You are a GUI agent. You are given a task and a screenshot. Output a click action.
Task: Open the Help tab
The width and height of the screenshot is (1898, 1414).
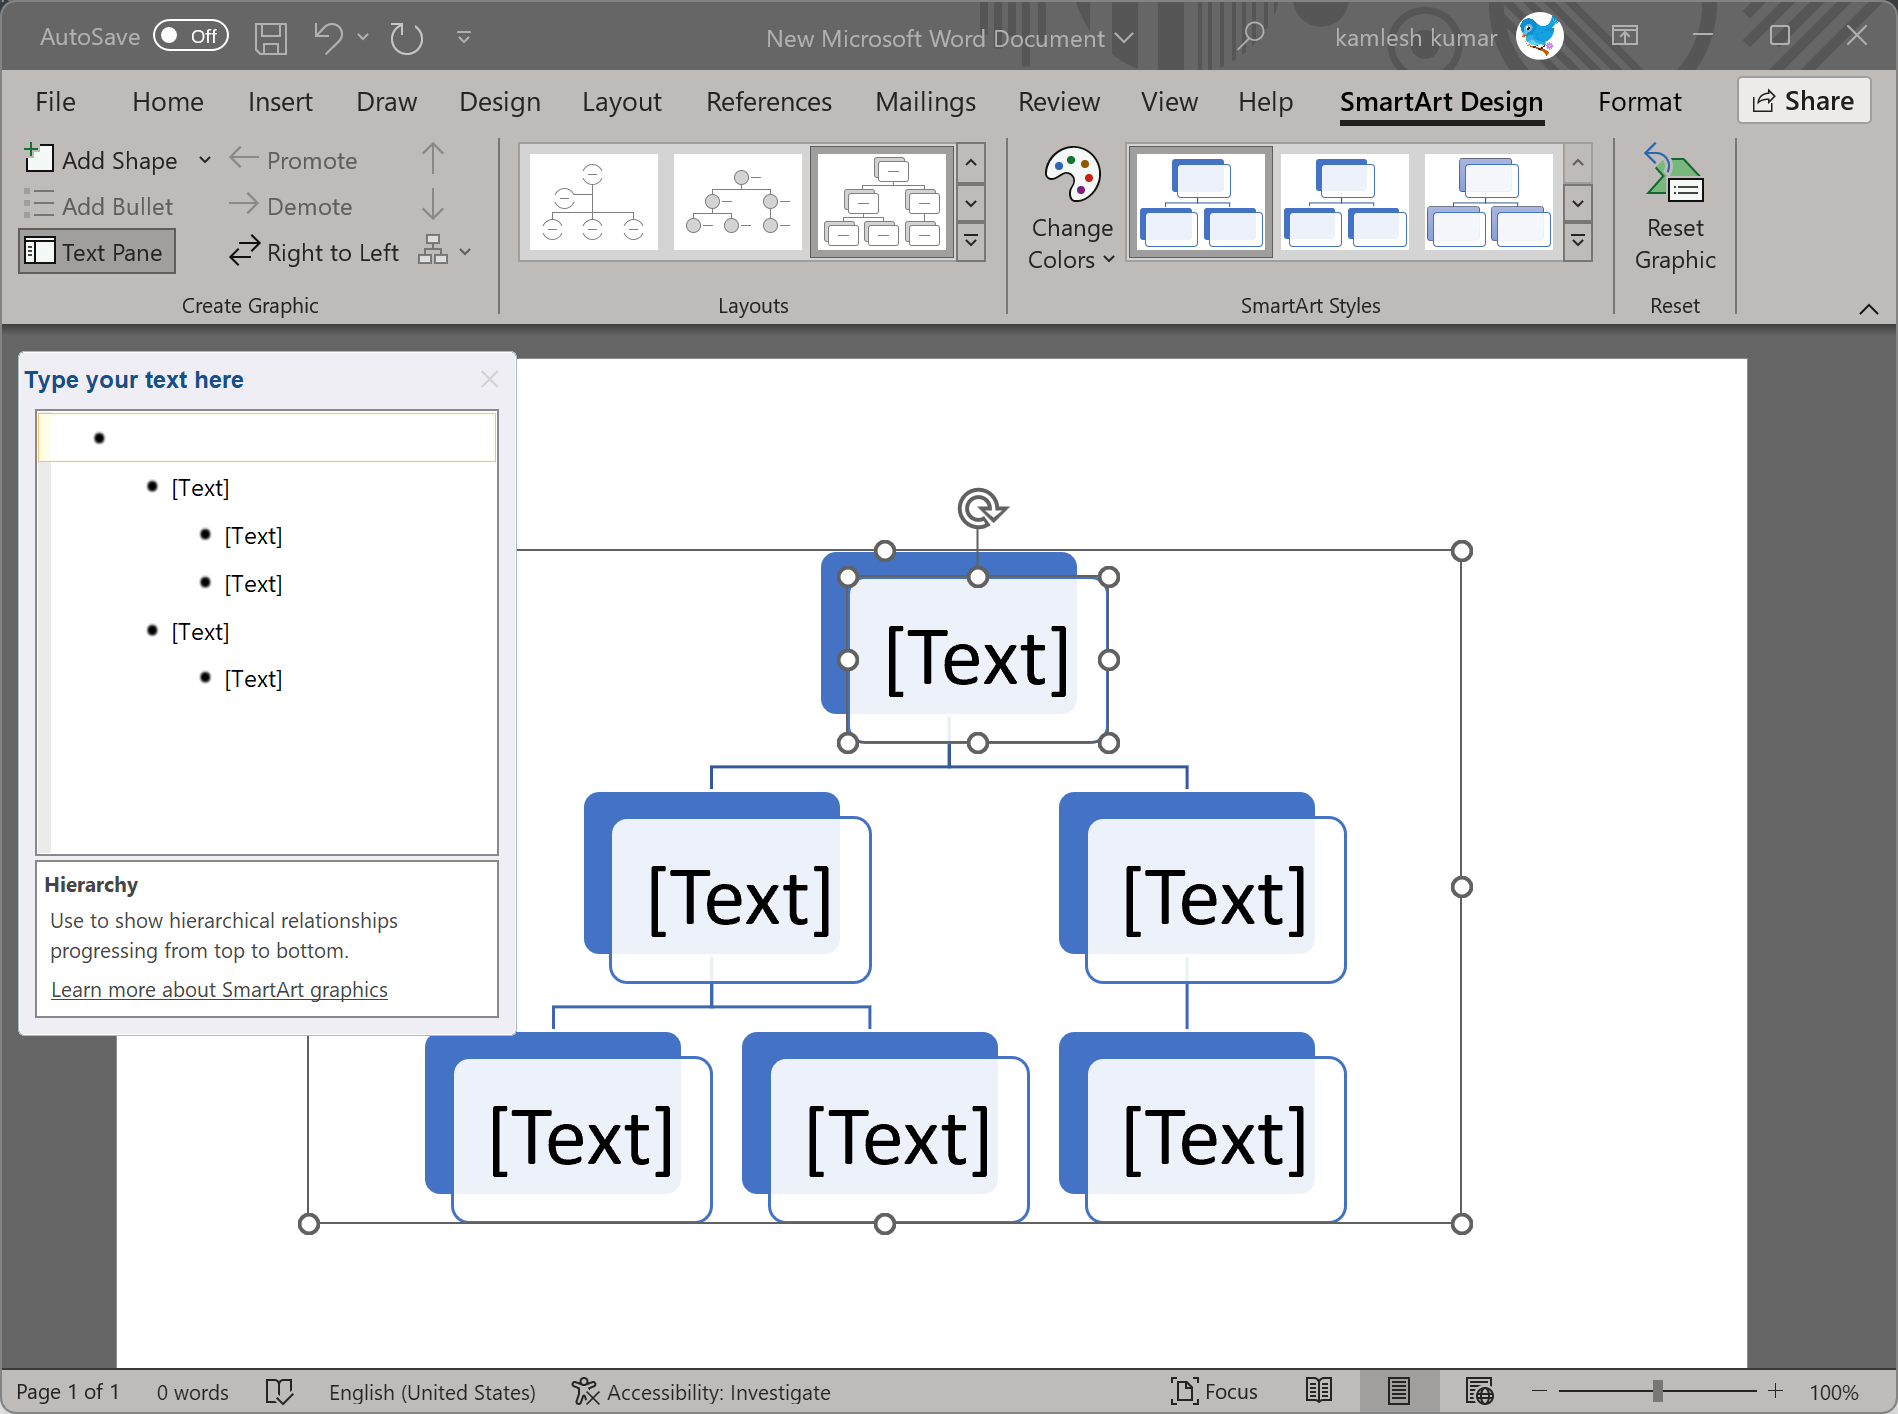click(x=1266, y=102)
